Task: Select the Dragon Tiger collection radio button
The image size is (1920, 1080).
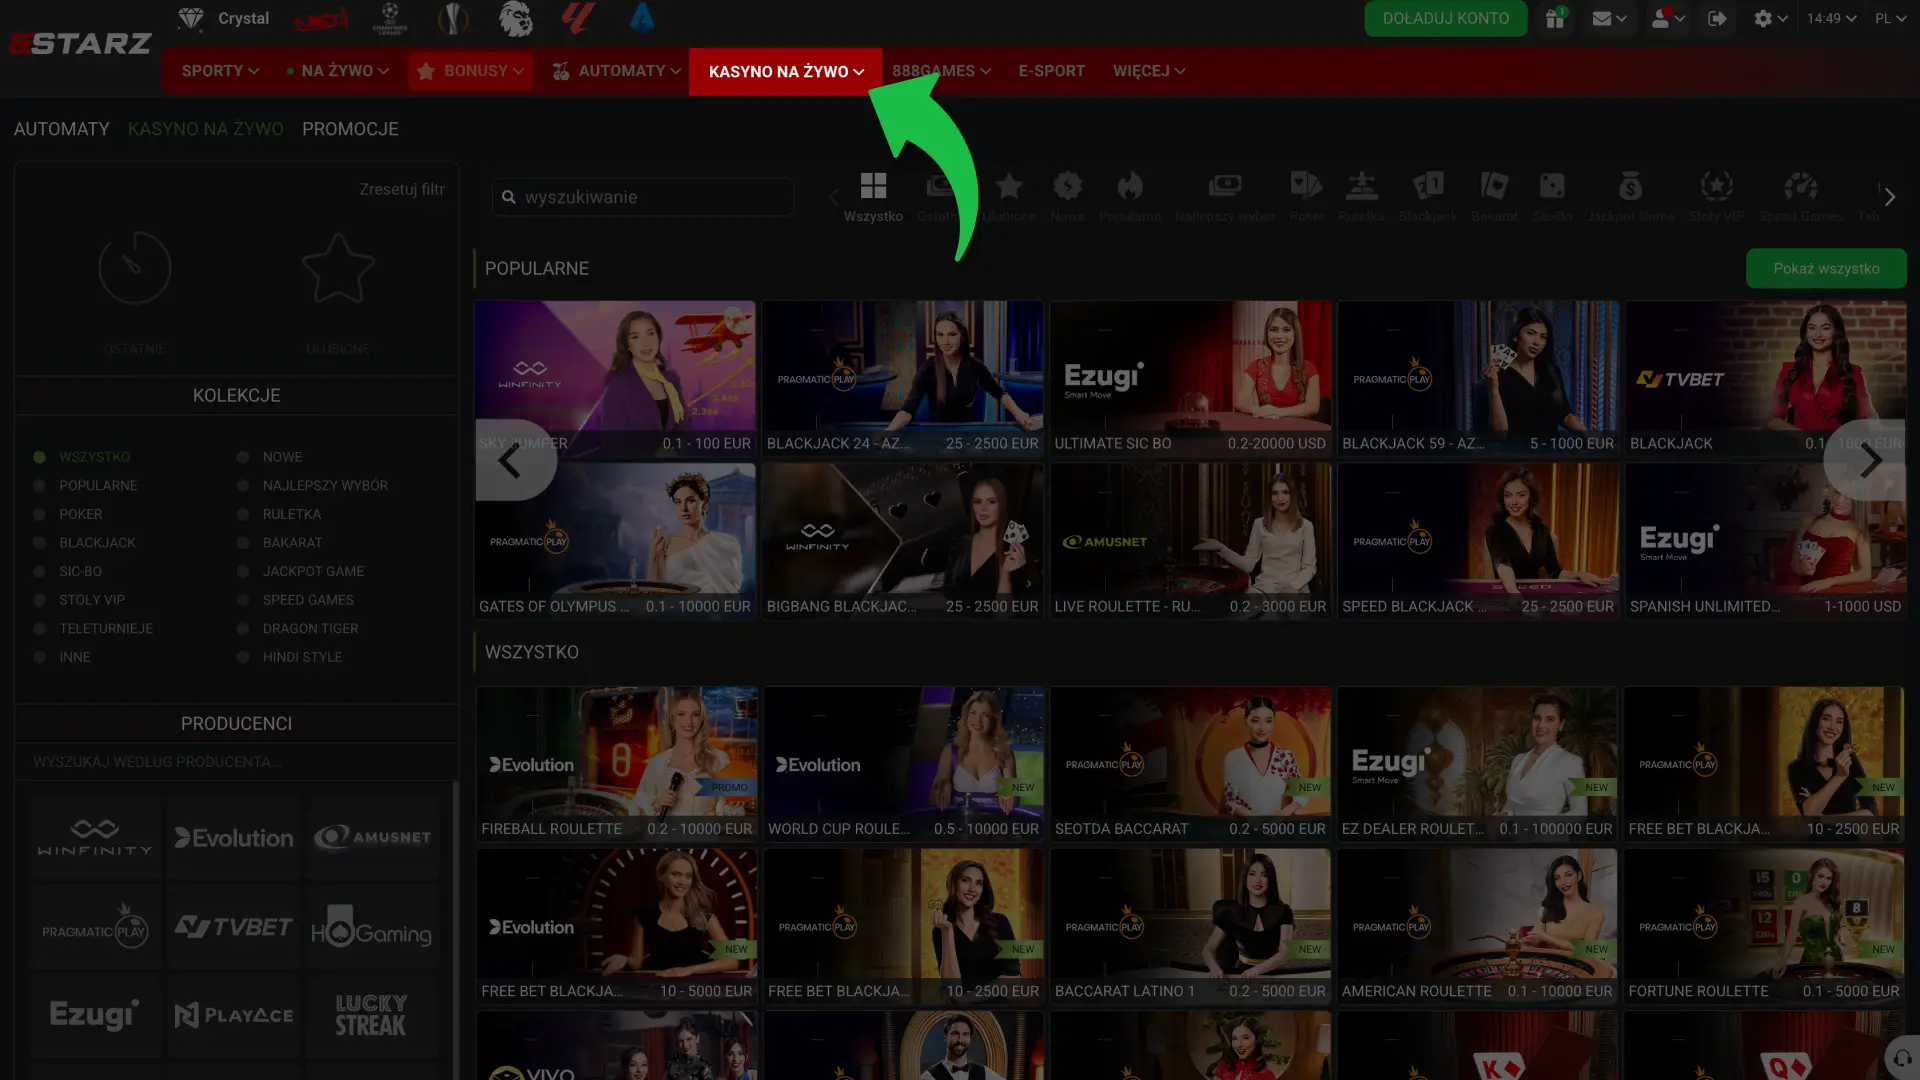Action: tap(243, 629)
